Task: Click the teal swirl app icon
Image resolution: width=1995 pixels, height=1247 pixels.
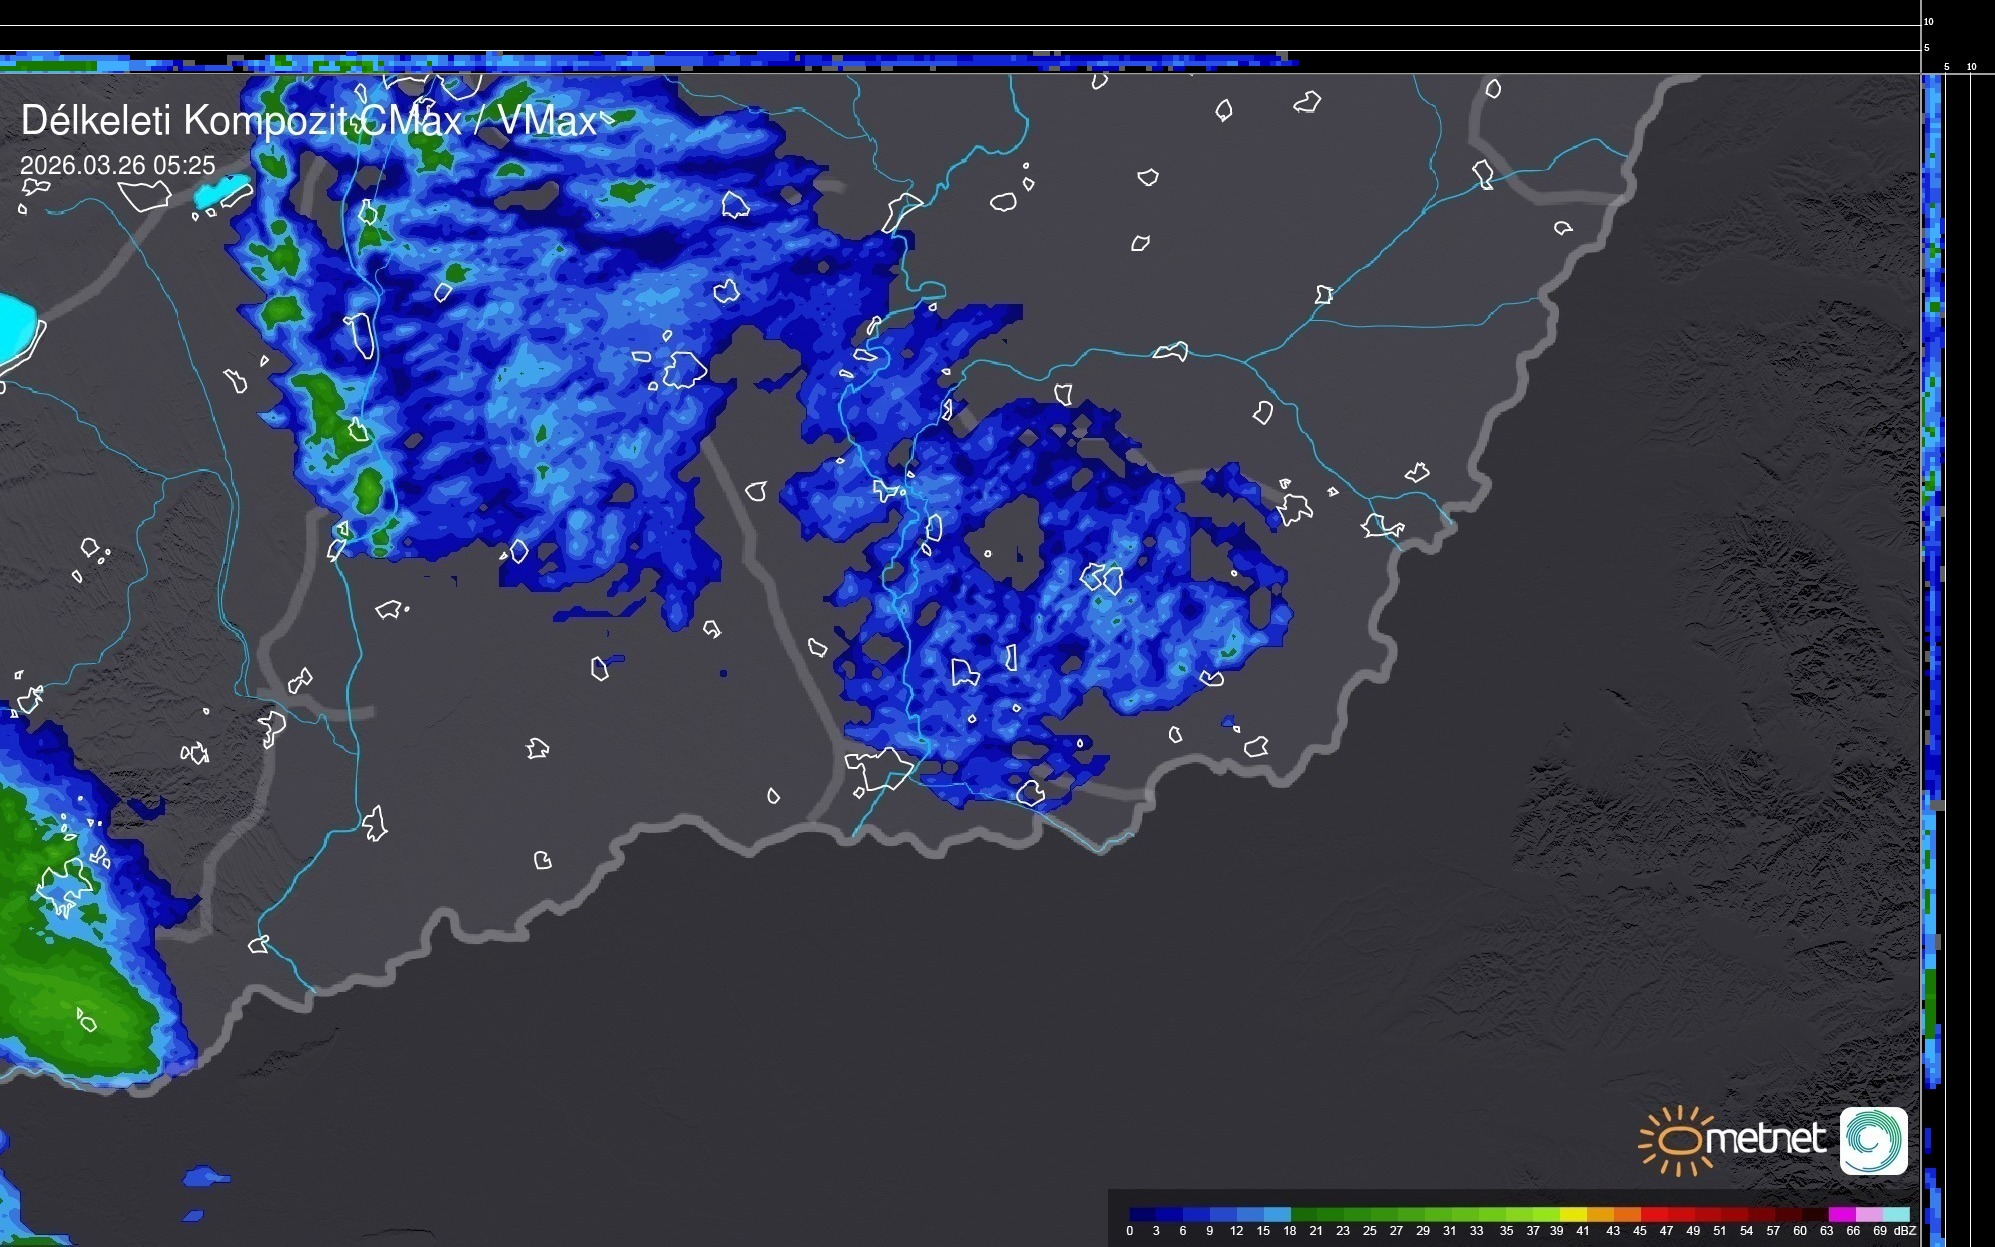Action: pos(1873,1141)
